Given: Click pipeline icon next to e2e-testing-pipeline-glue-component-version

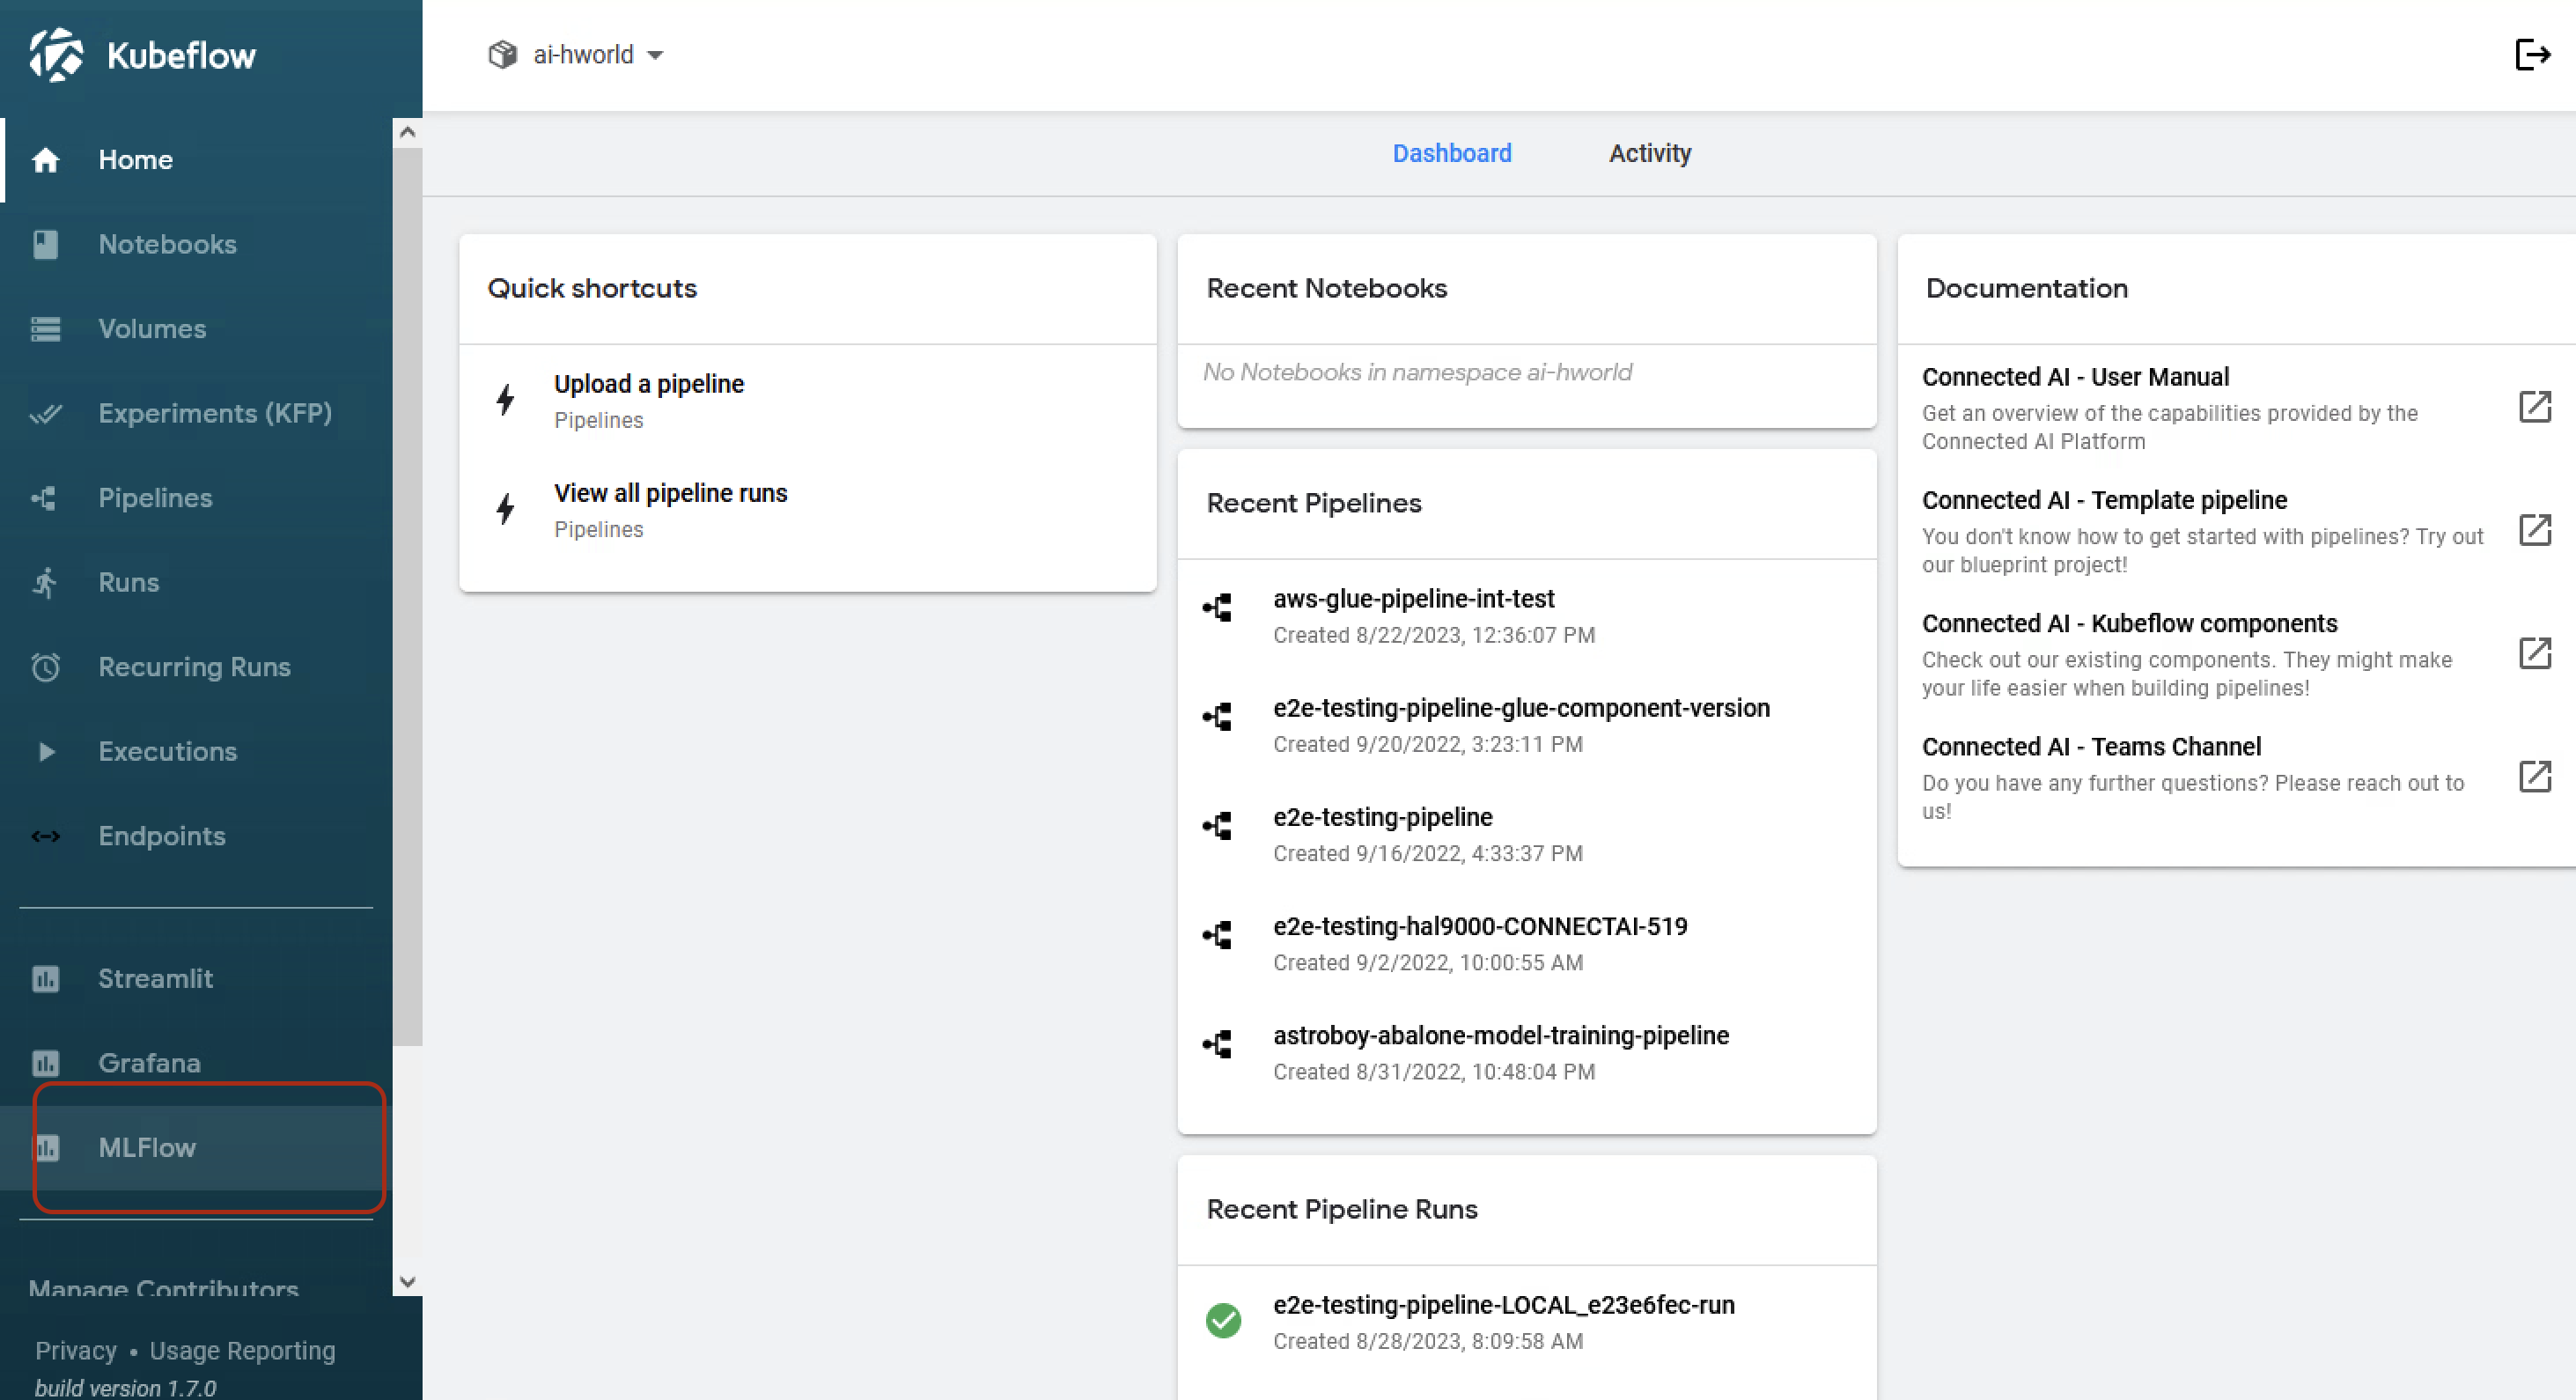Looking at the screenshot, I should pos(1217,717).
